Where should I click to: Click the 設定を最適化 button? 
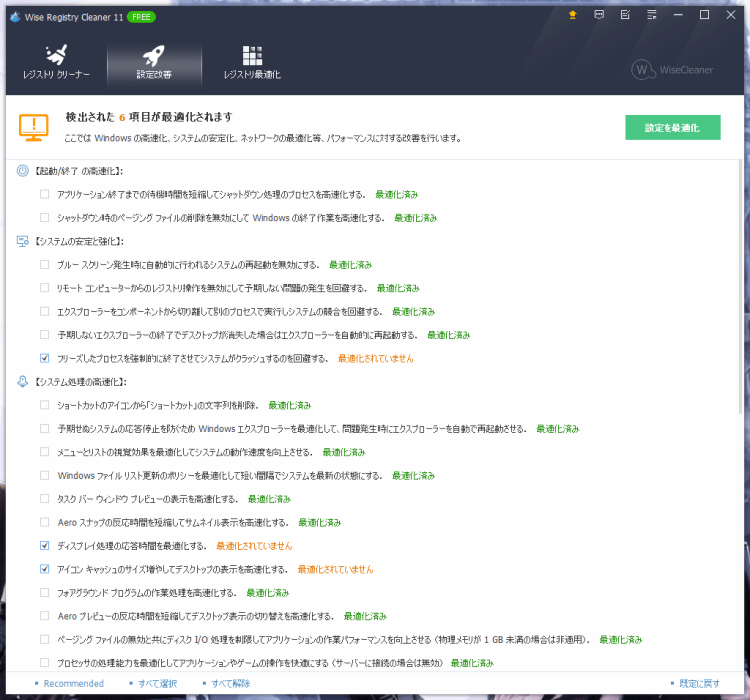(x=673, y=127)
